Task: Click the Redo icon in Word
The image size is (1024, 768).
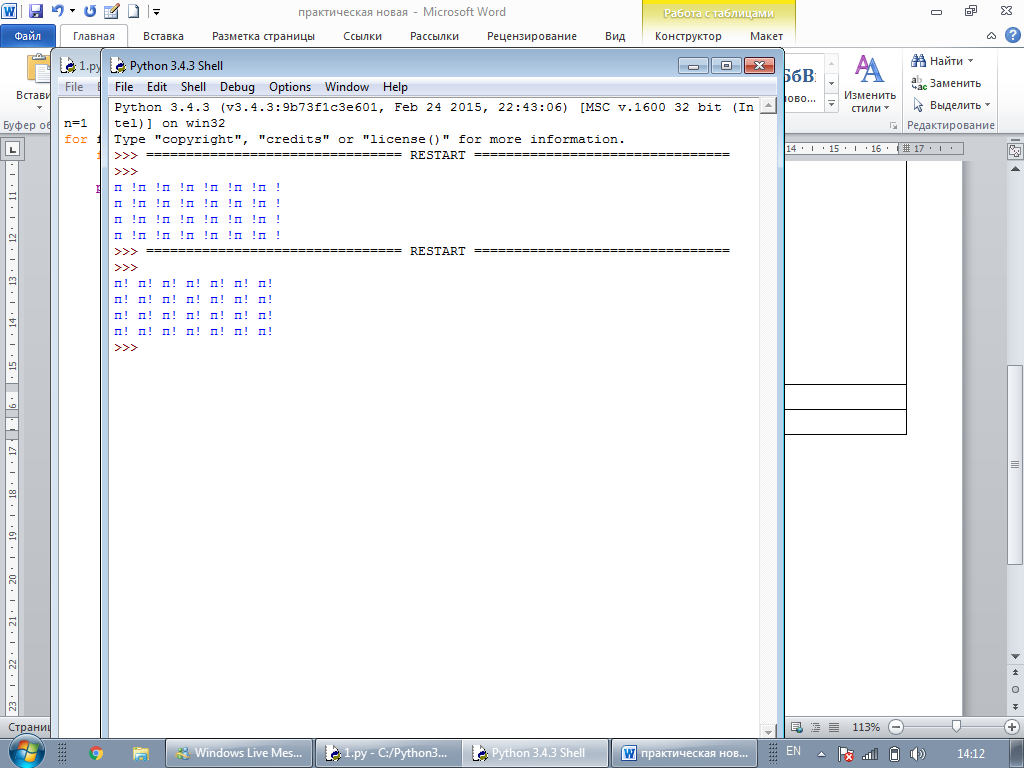Action: (x=90, y=11)
